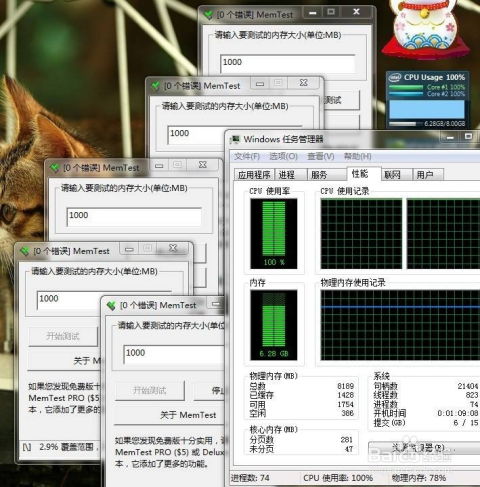480x487 pixels.
Task: Click the MemTest icon in the front-most window
Action: point(111,305)
